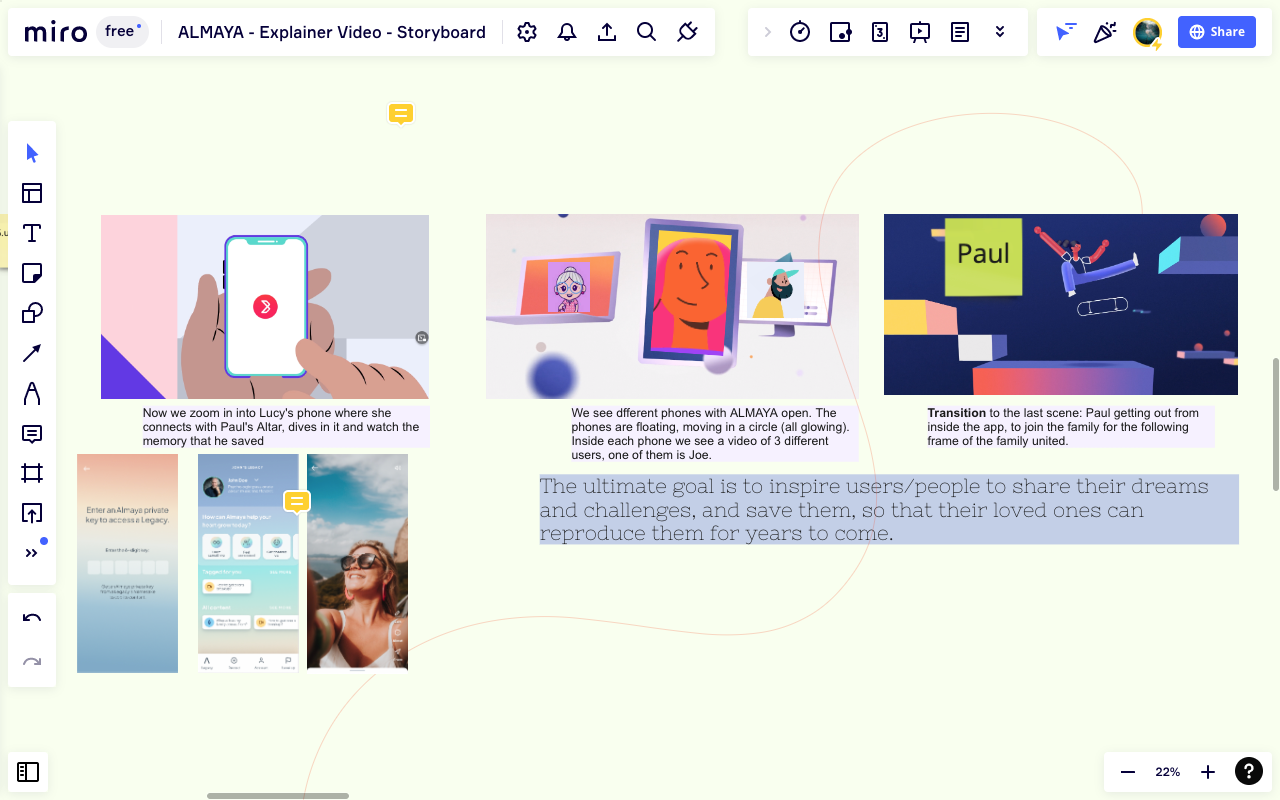Open the apps plug icon

tap(687, 32)
